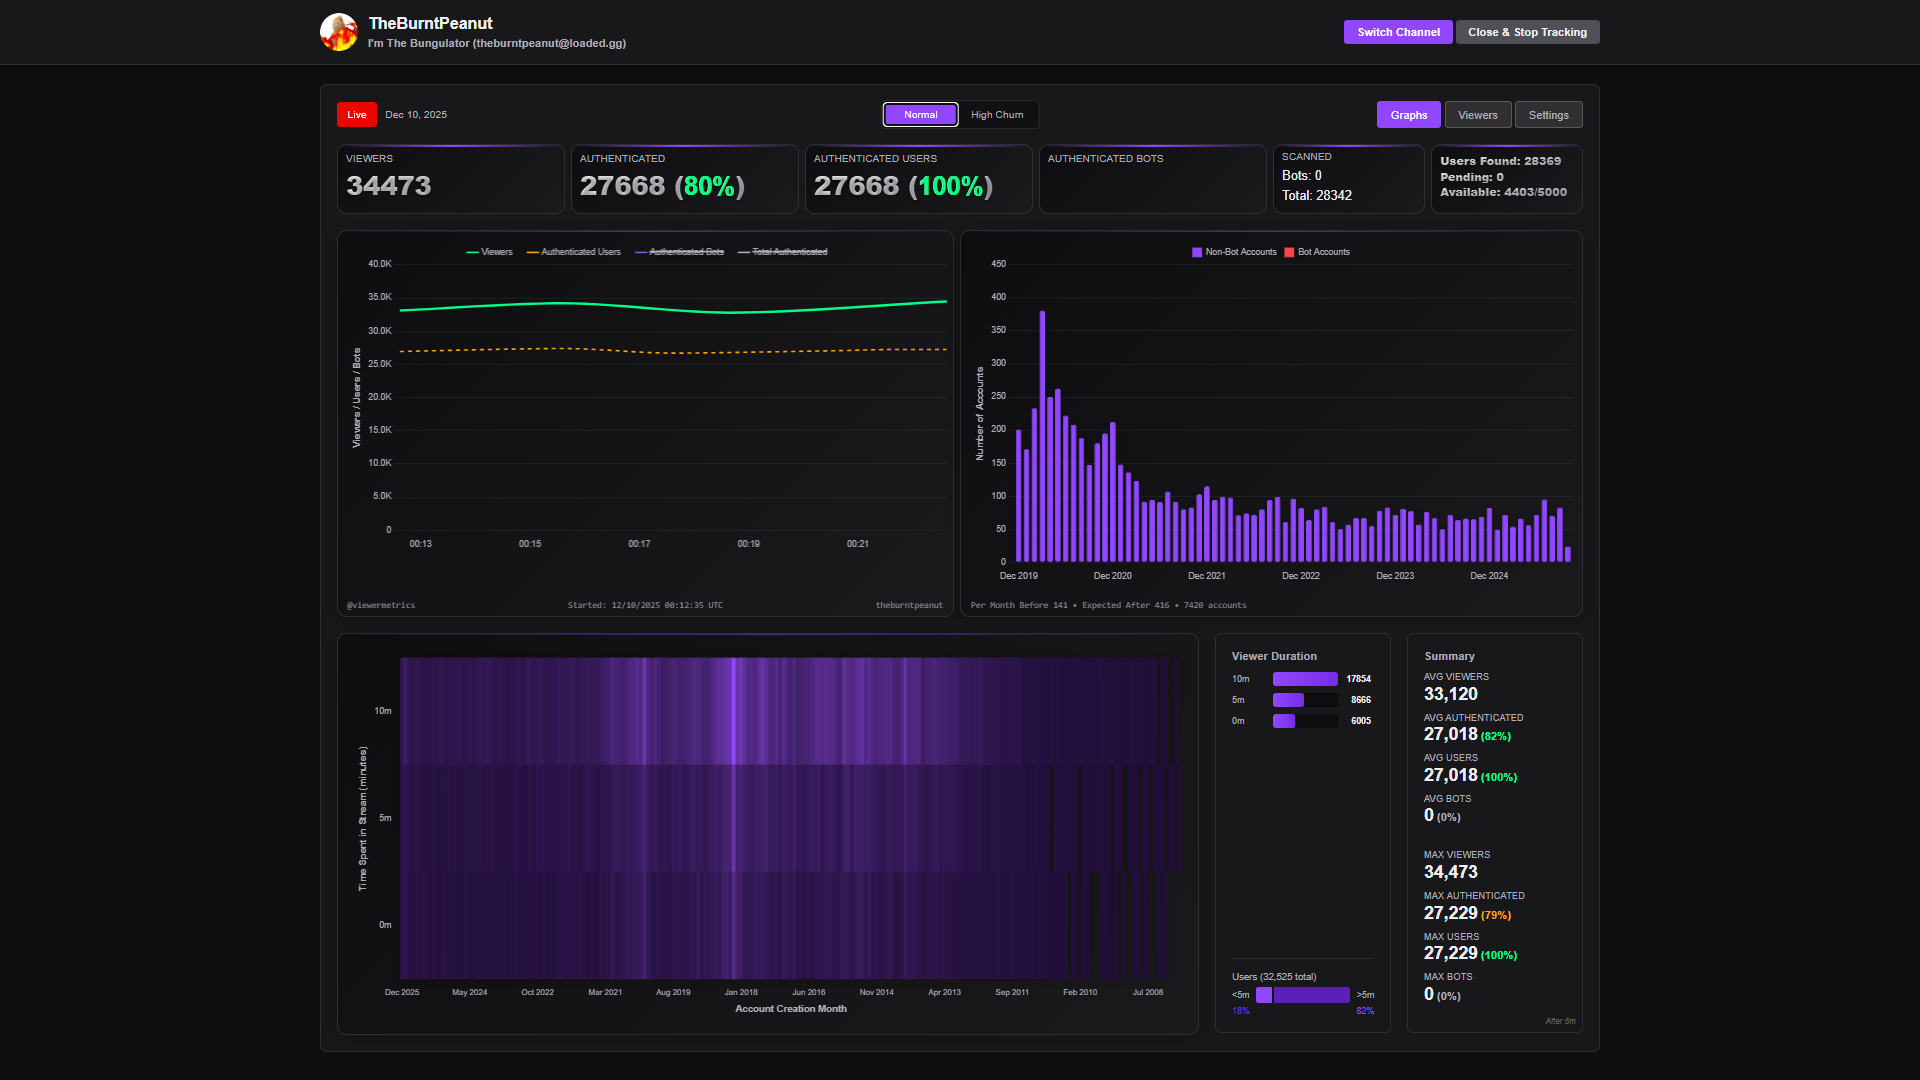The image size is (1920, 1080).
Task: Show Total Authenticated legend series
Action: click(x=782, y=252)
